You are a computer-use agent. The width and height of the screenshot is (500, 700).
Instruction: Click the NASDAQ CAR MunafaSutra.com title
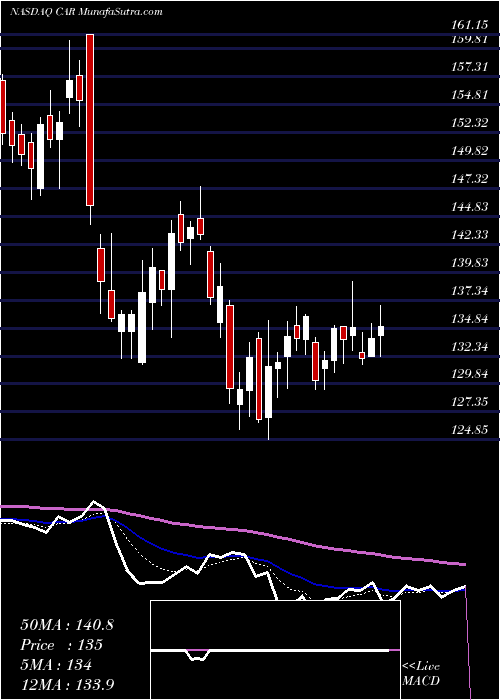pos(86,12)
